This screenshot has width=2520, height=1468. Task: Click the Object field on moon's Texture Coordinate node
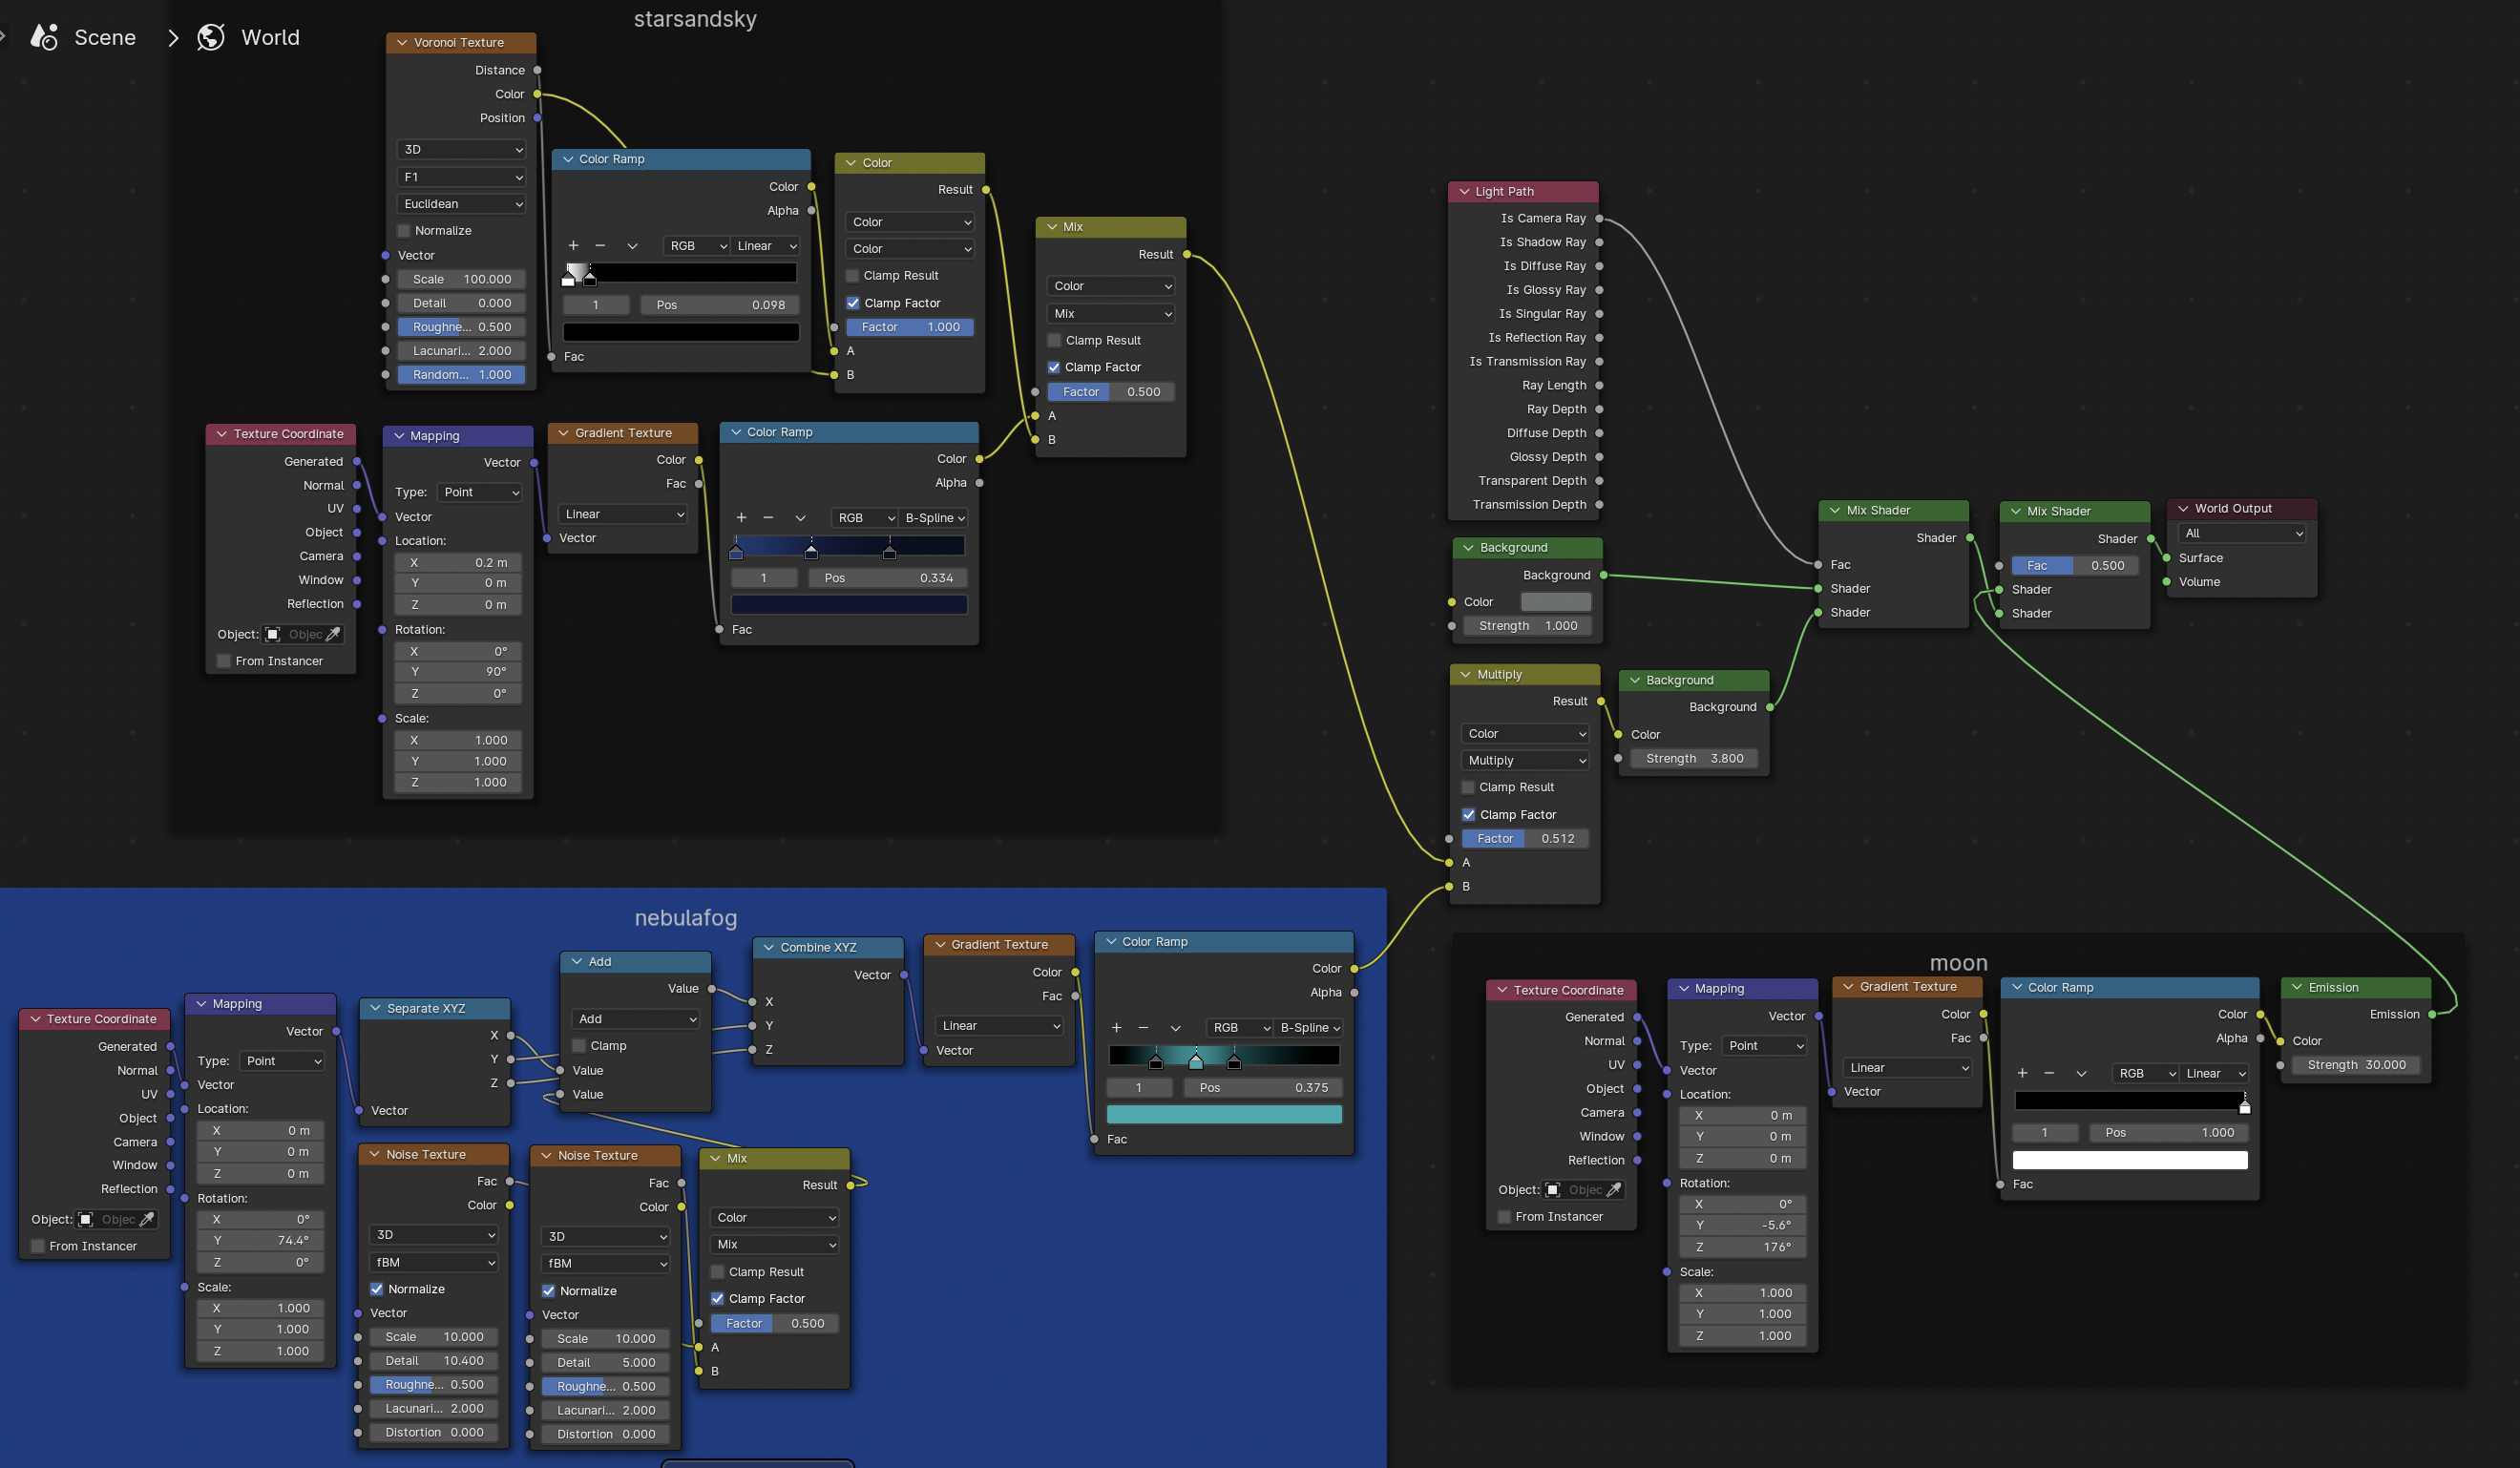[x=1582, y=1189]
